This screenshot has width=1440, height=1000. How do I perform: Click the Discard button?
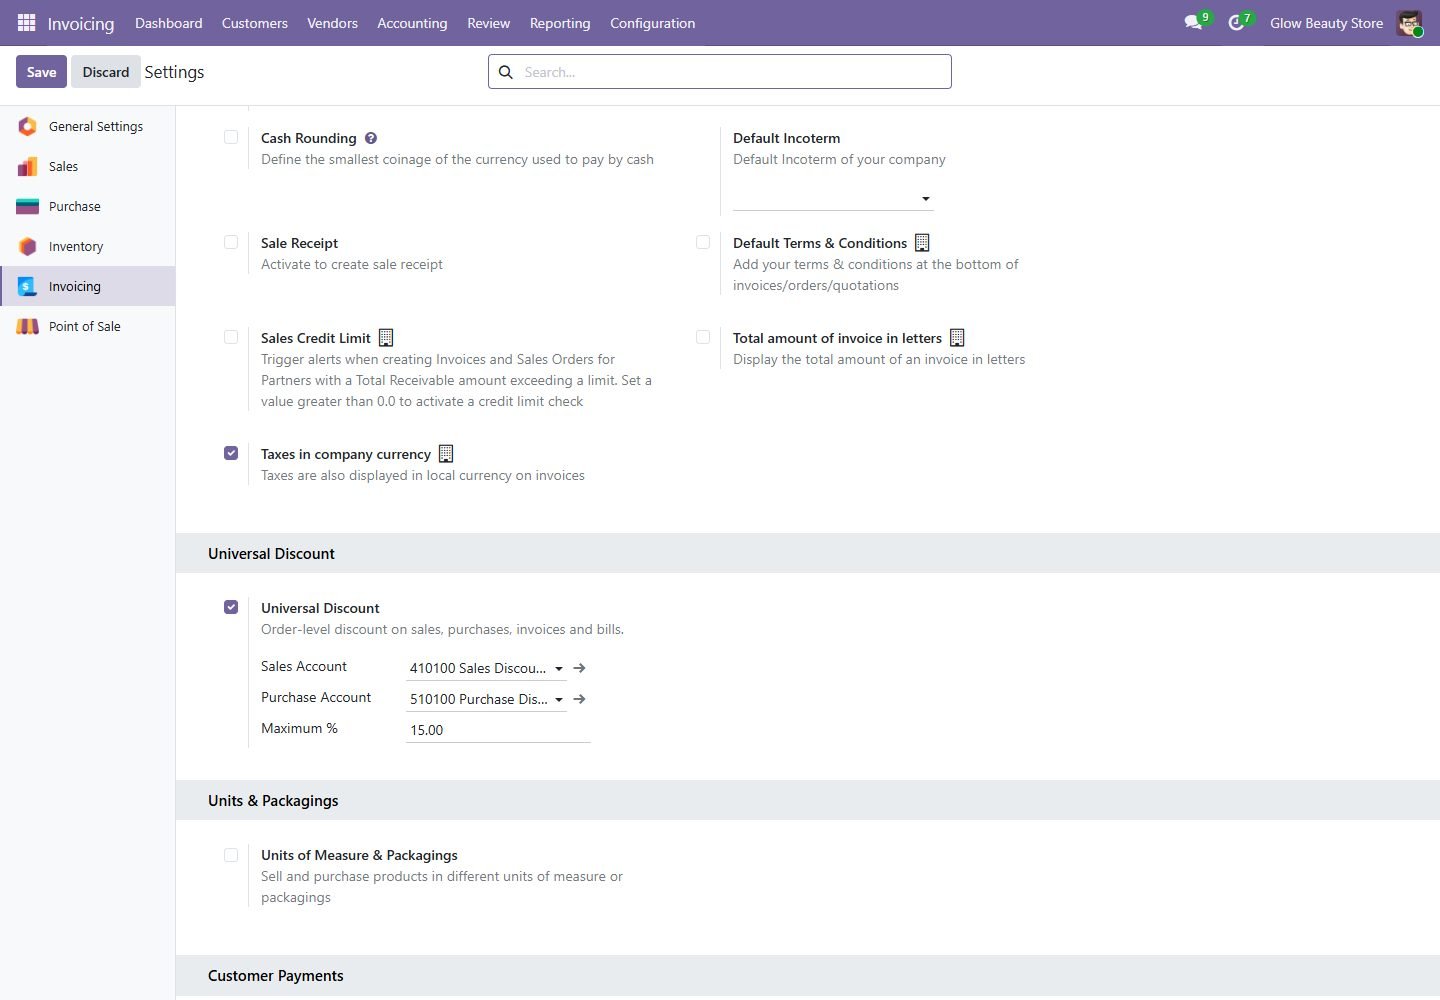click(106, 72)
